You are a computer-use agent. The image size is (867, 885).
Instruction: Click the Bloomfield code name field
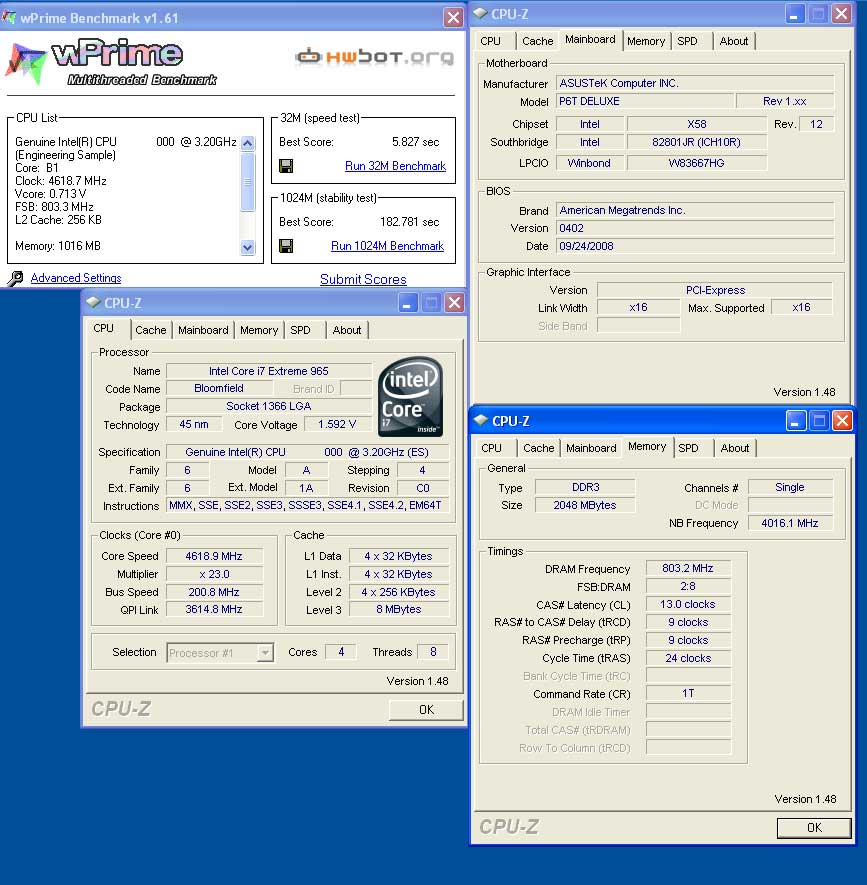point(219,388)
